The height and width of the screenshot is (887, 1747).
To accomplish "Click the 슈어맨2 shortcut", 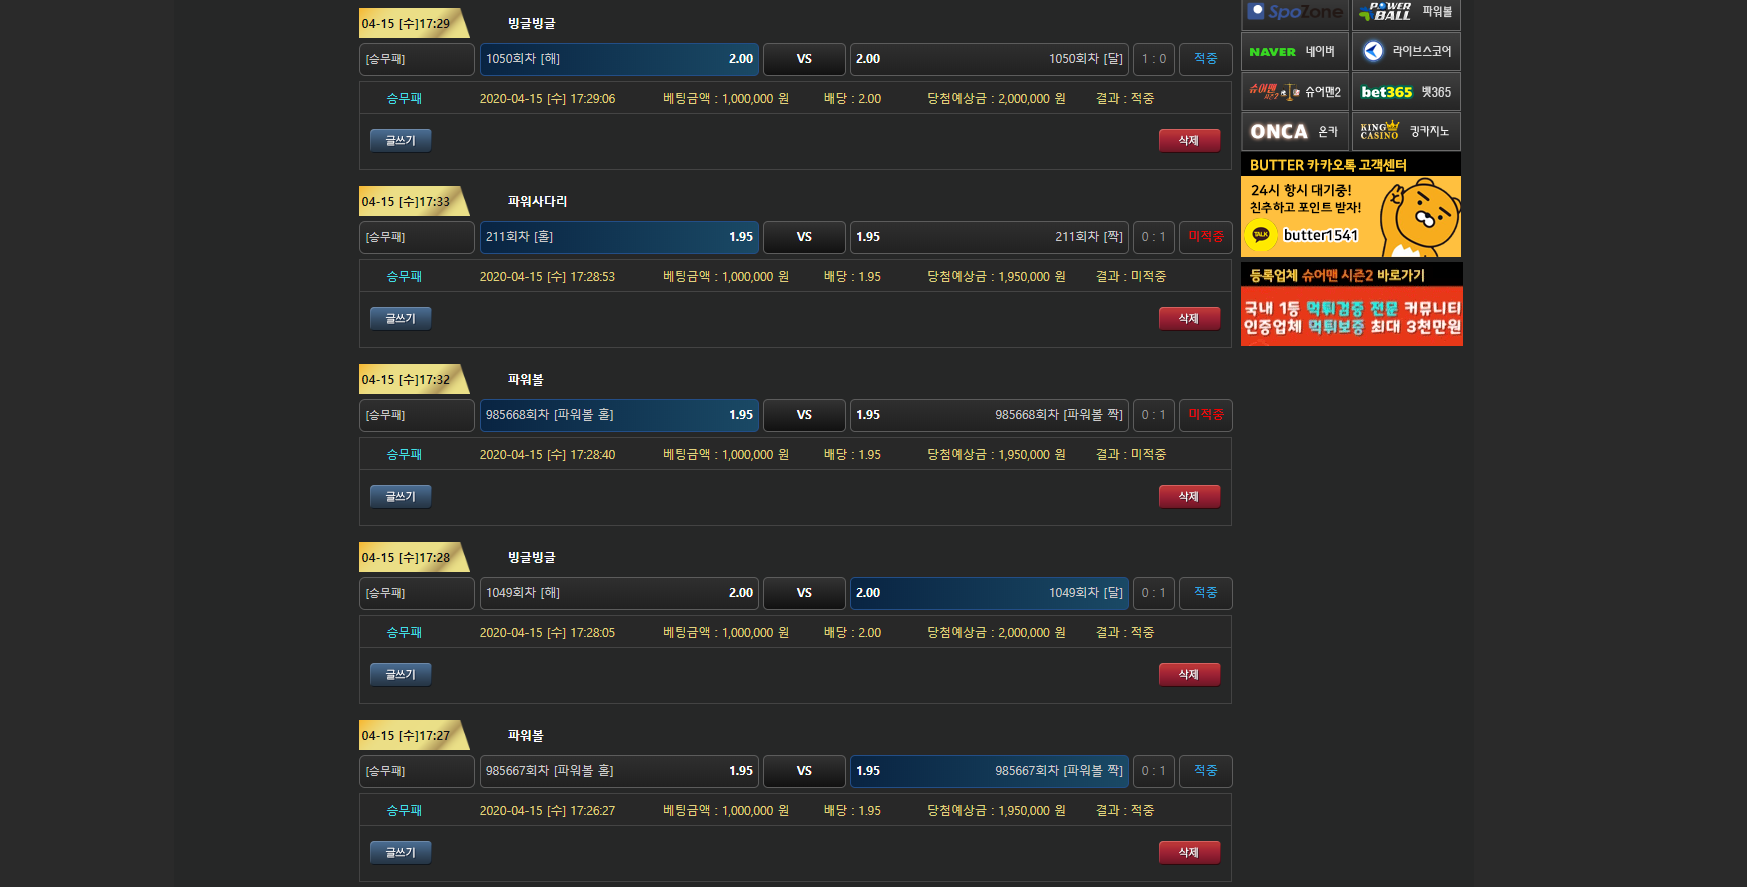I will pyautogui.click(x=1295, y=91).
